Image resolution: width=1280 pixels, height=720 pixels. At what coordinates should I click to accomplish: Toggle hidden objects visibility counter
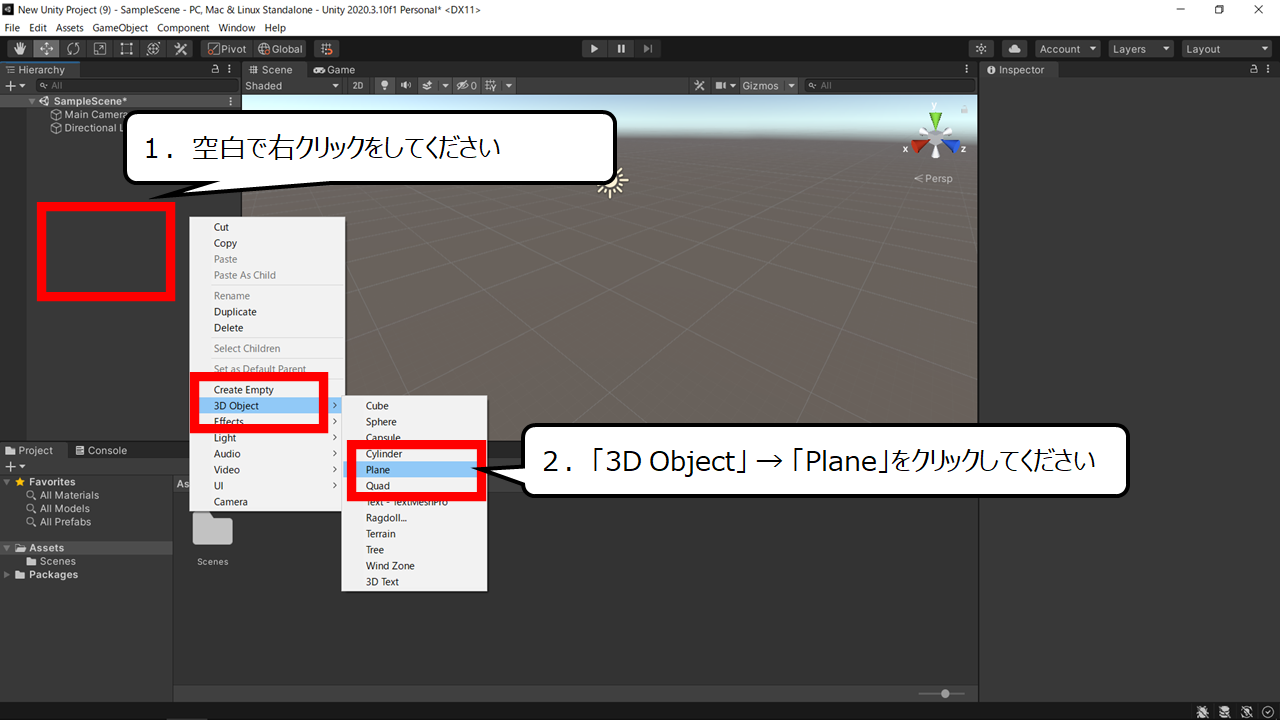tap(467, 86)
